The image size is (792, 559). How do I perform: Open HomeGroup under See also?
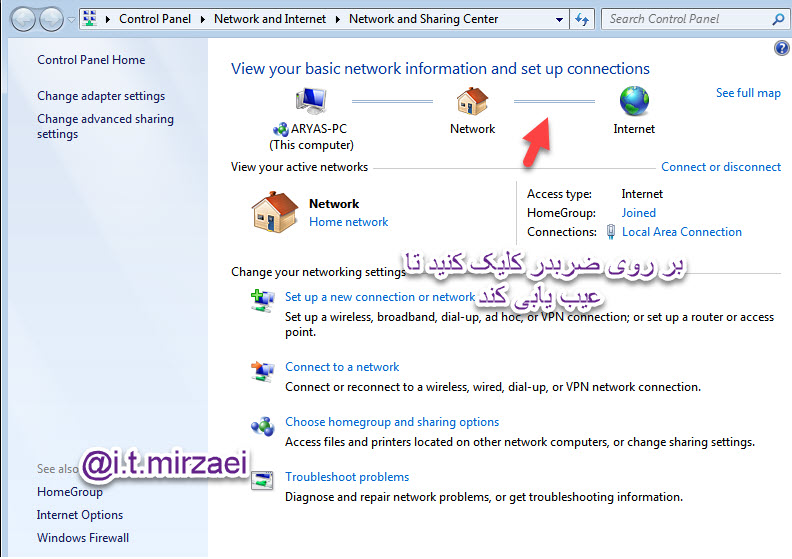pyautogui.click(x=70, y=492)
